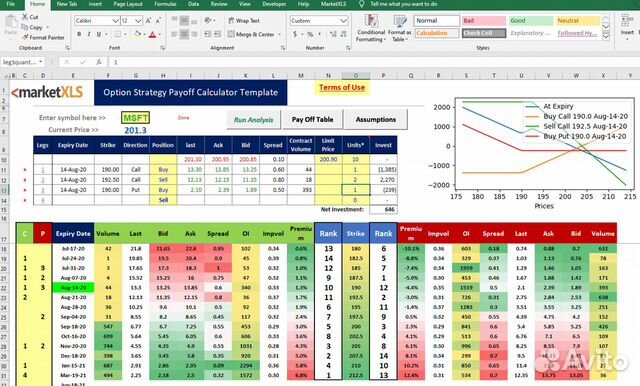Click the Decrease Indent icon
Viewport: 640px width, 386px height.
click(x=208, y=34)
